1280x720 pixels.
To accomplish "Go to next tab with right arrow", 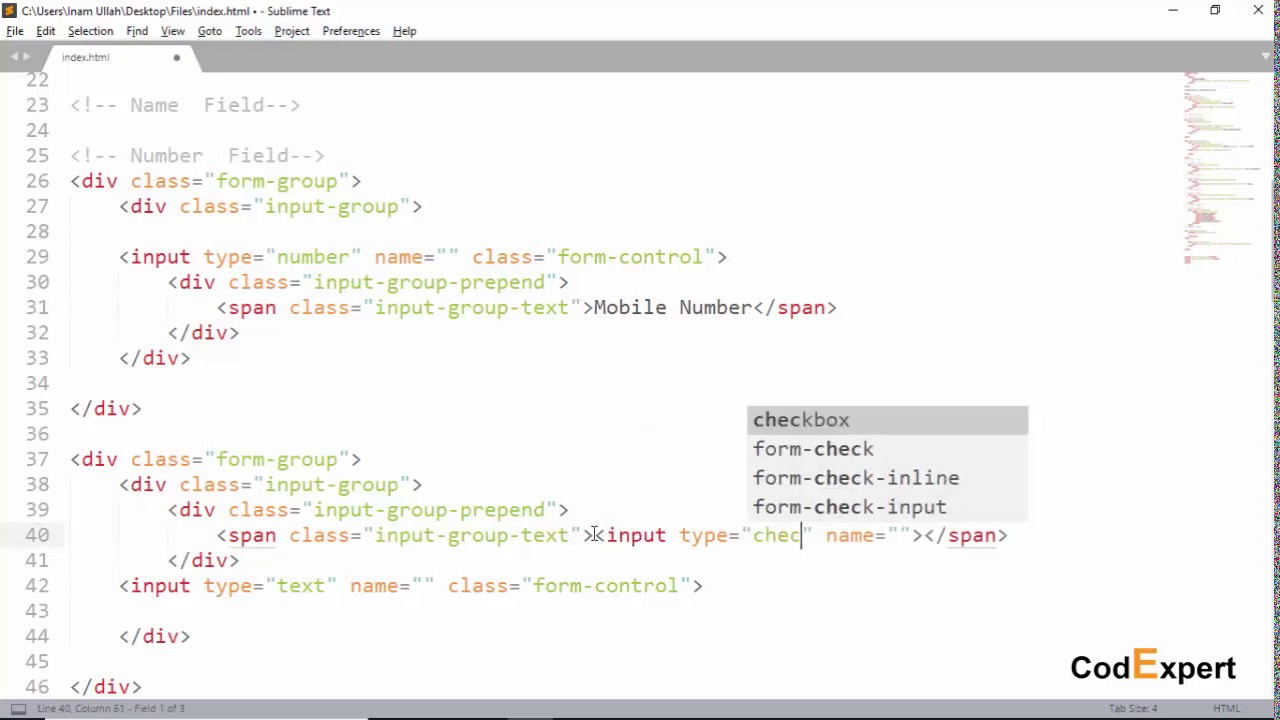I will click(26, 57).
